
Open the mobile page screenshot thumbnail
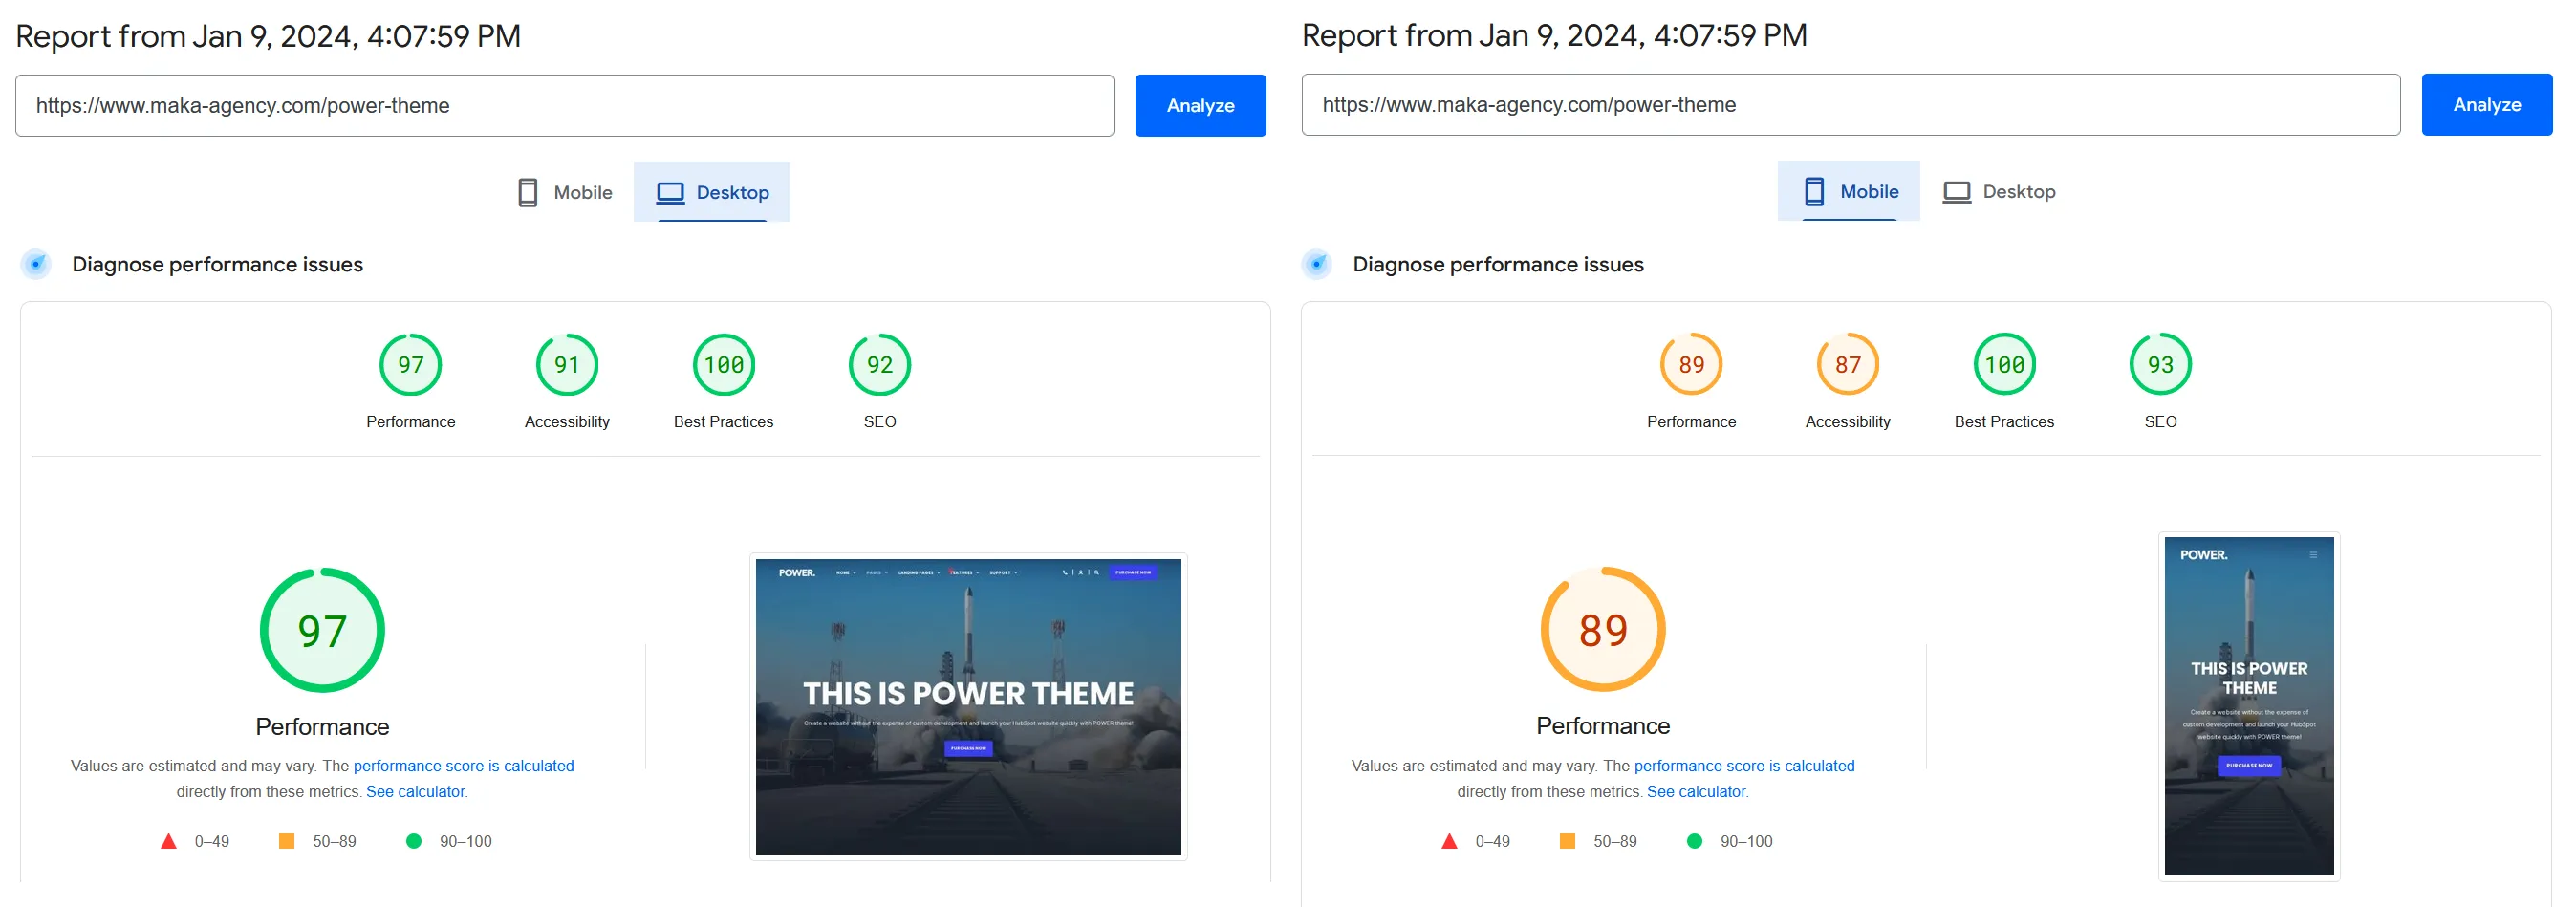click(2248, 706)
